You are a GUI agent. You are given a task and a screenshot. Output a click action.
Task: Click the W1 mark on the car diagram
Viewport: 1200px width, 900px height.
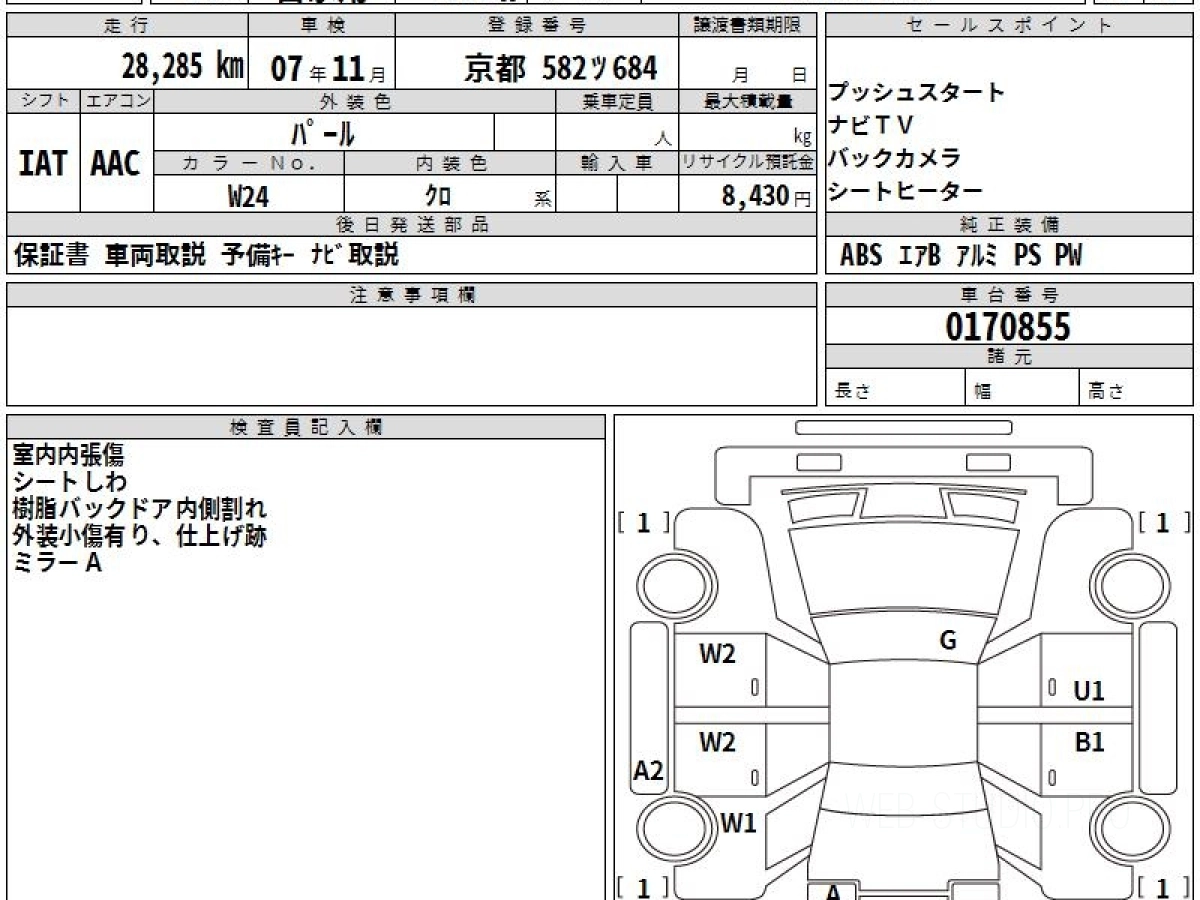tap(739, 823)
